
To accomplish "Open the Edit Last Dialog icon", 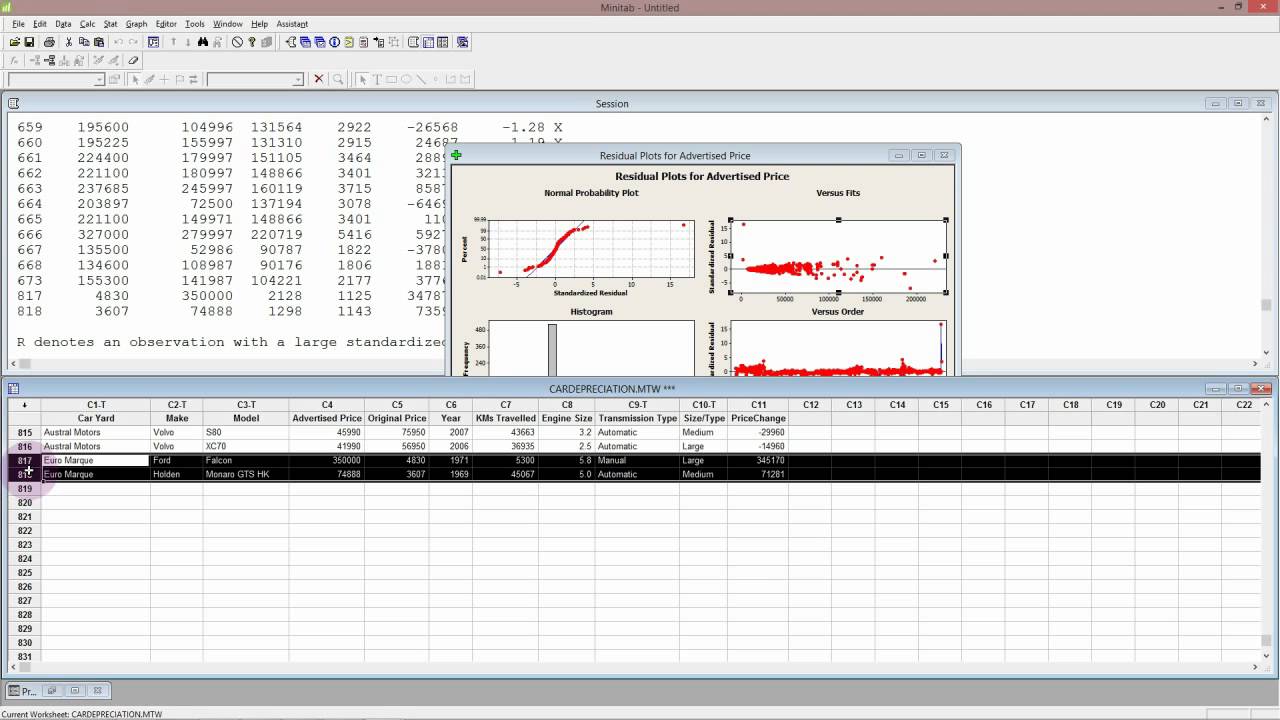I will pos(153,42).
